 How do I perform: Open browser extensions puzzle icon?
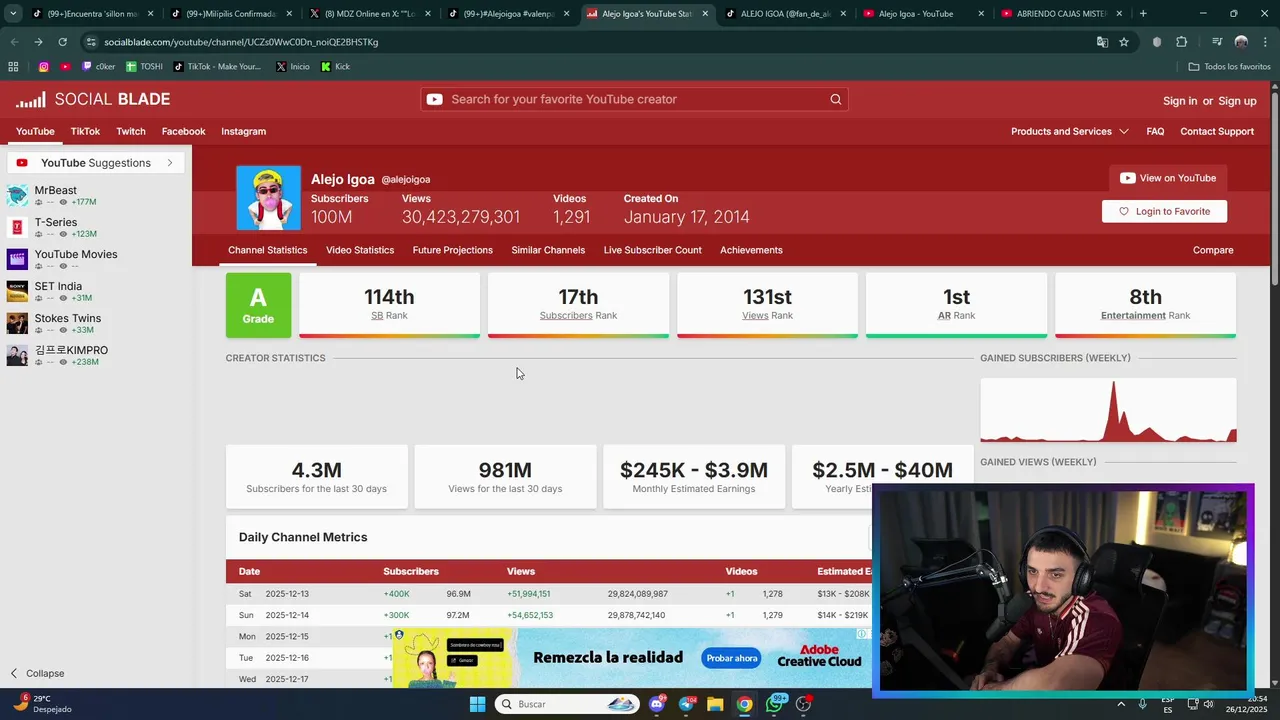(x=1182, y=42)
